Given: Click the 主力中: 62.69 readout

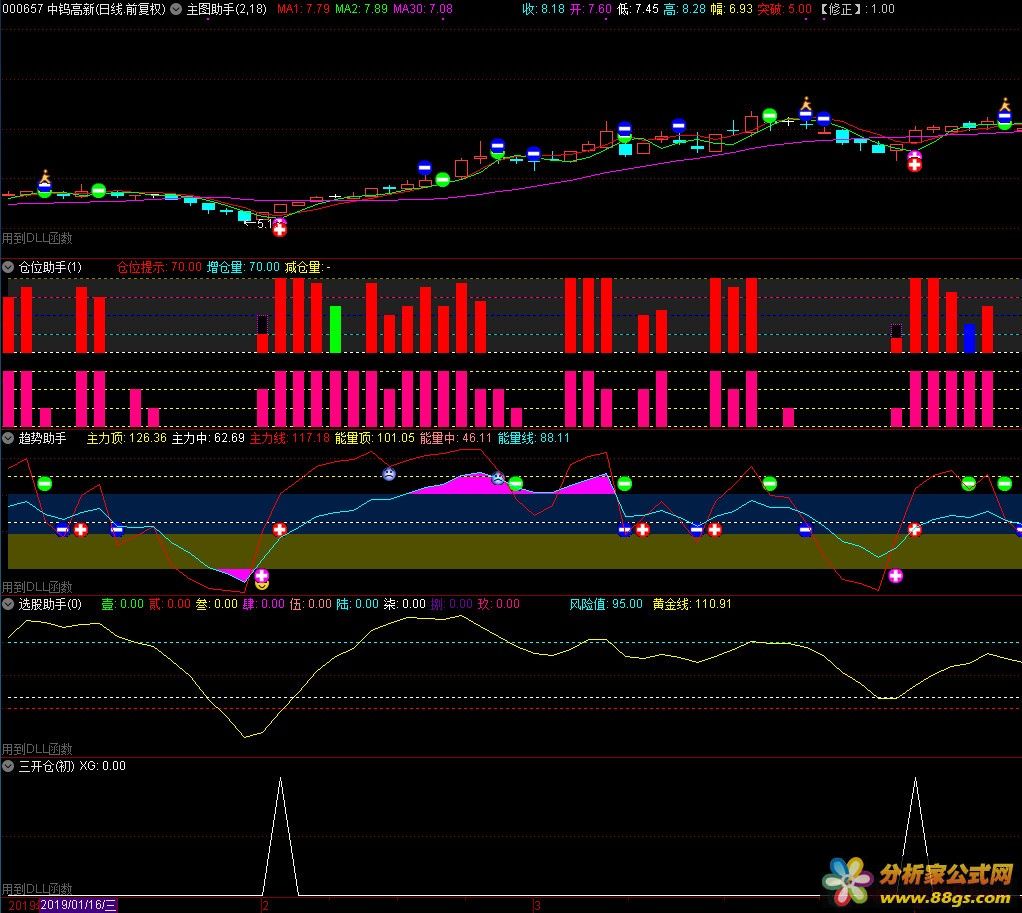Looking at the screenshot, I should tap(208, 438).
